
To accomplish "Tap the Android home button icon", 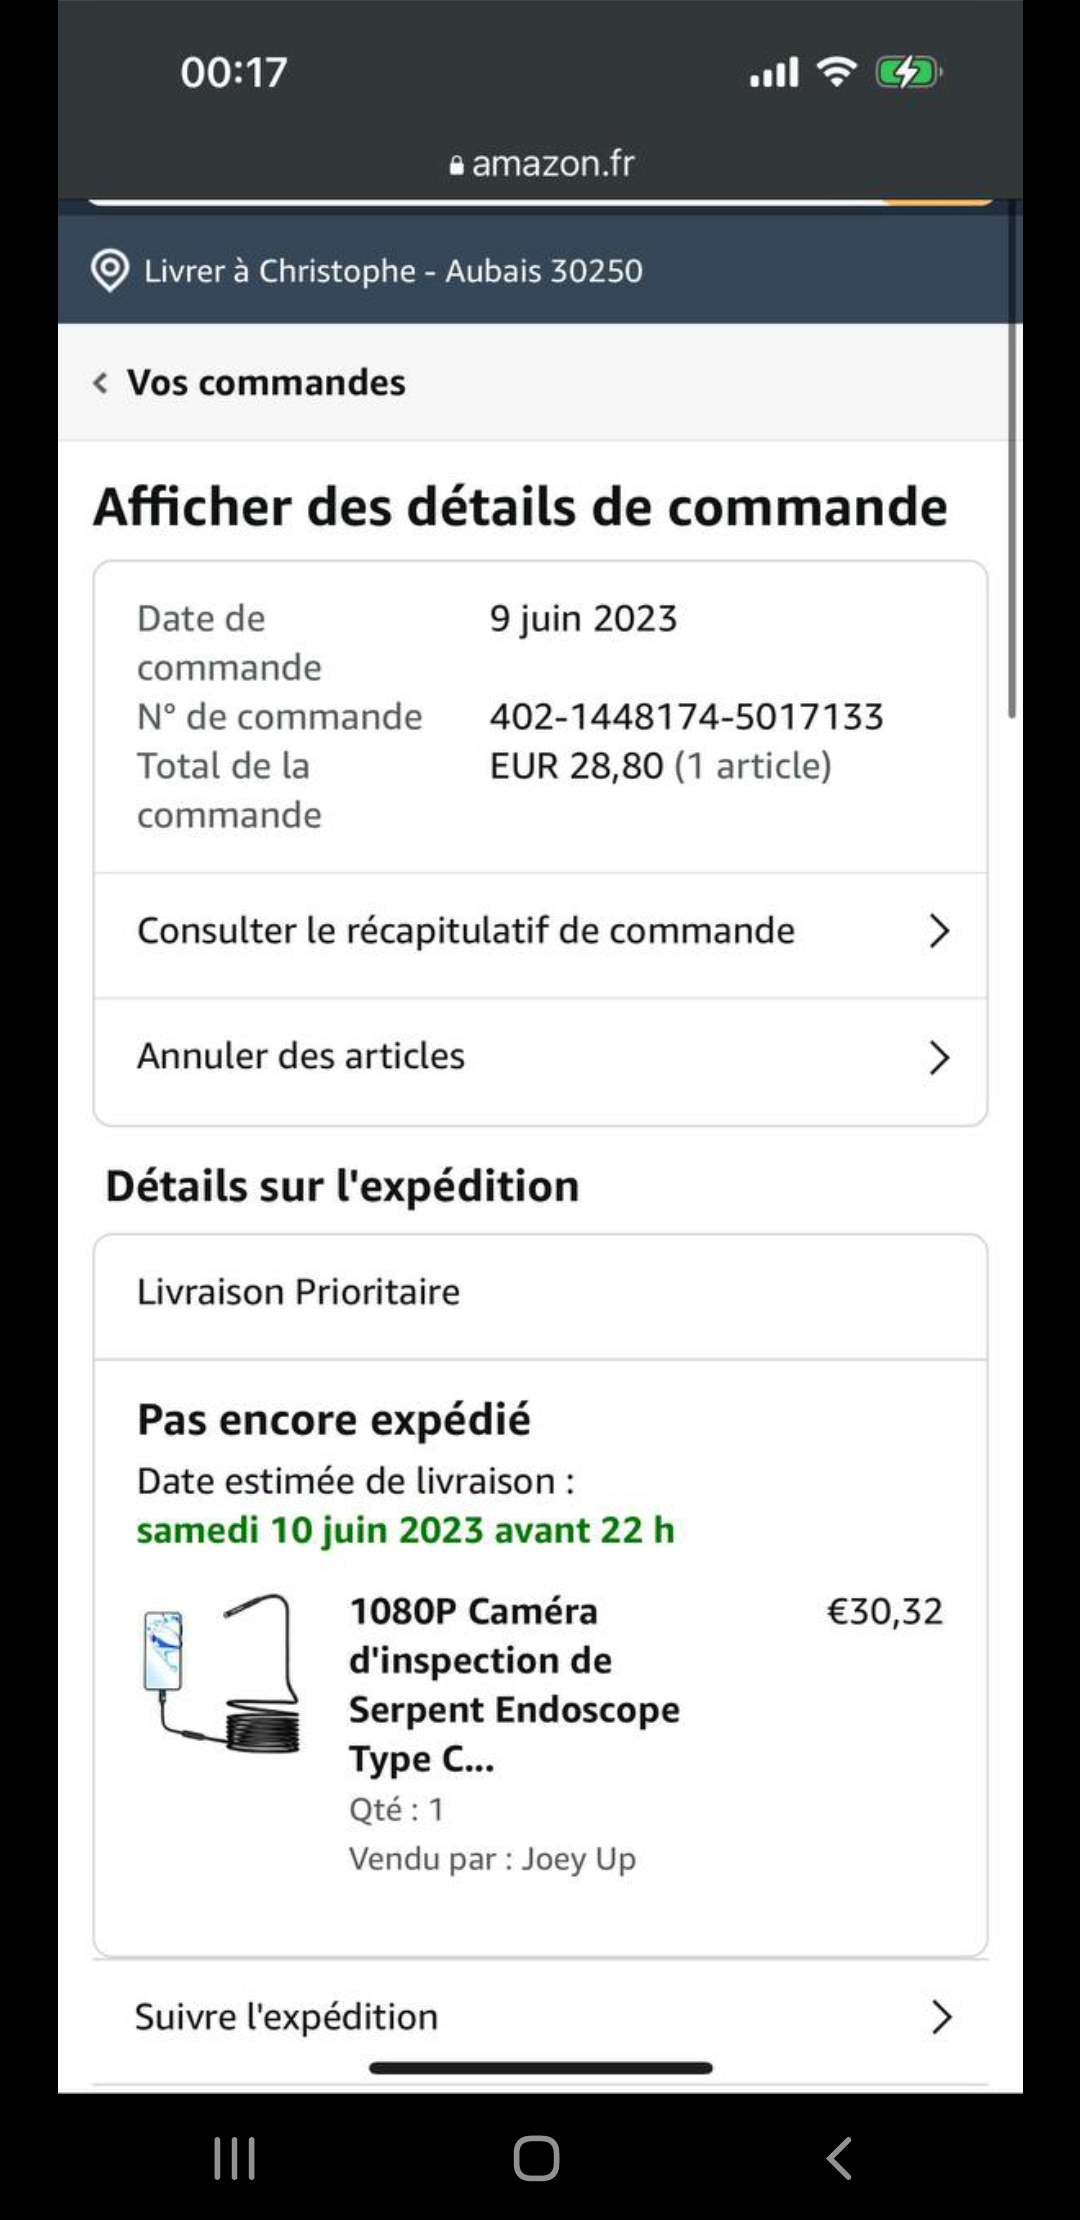I will pos(537,2158).
